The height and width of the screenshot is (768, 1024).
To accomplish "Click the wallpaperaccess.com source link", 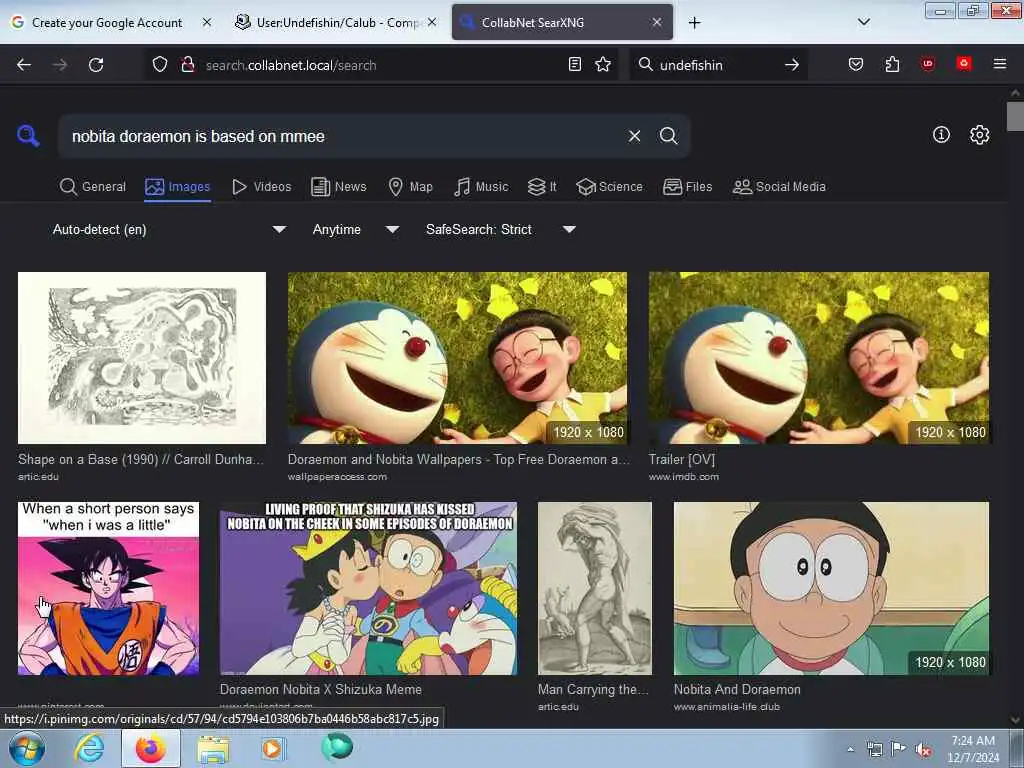I will pyautogui.click(x=337, y=477).
